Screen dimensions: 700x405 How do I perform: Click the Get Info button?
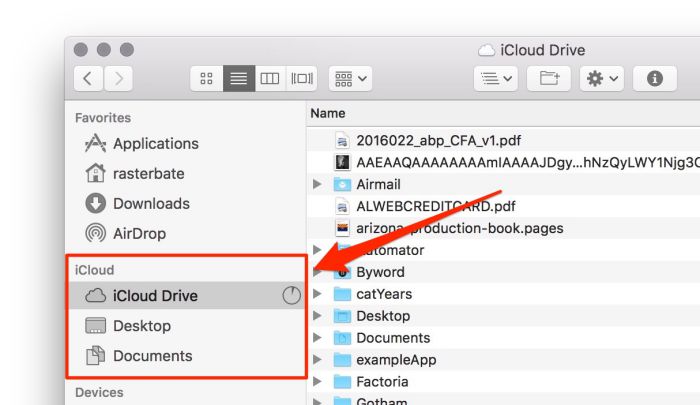pyautogui.click(x=655, y=79)
